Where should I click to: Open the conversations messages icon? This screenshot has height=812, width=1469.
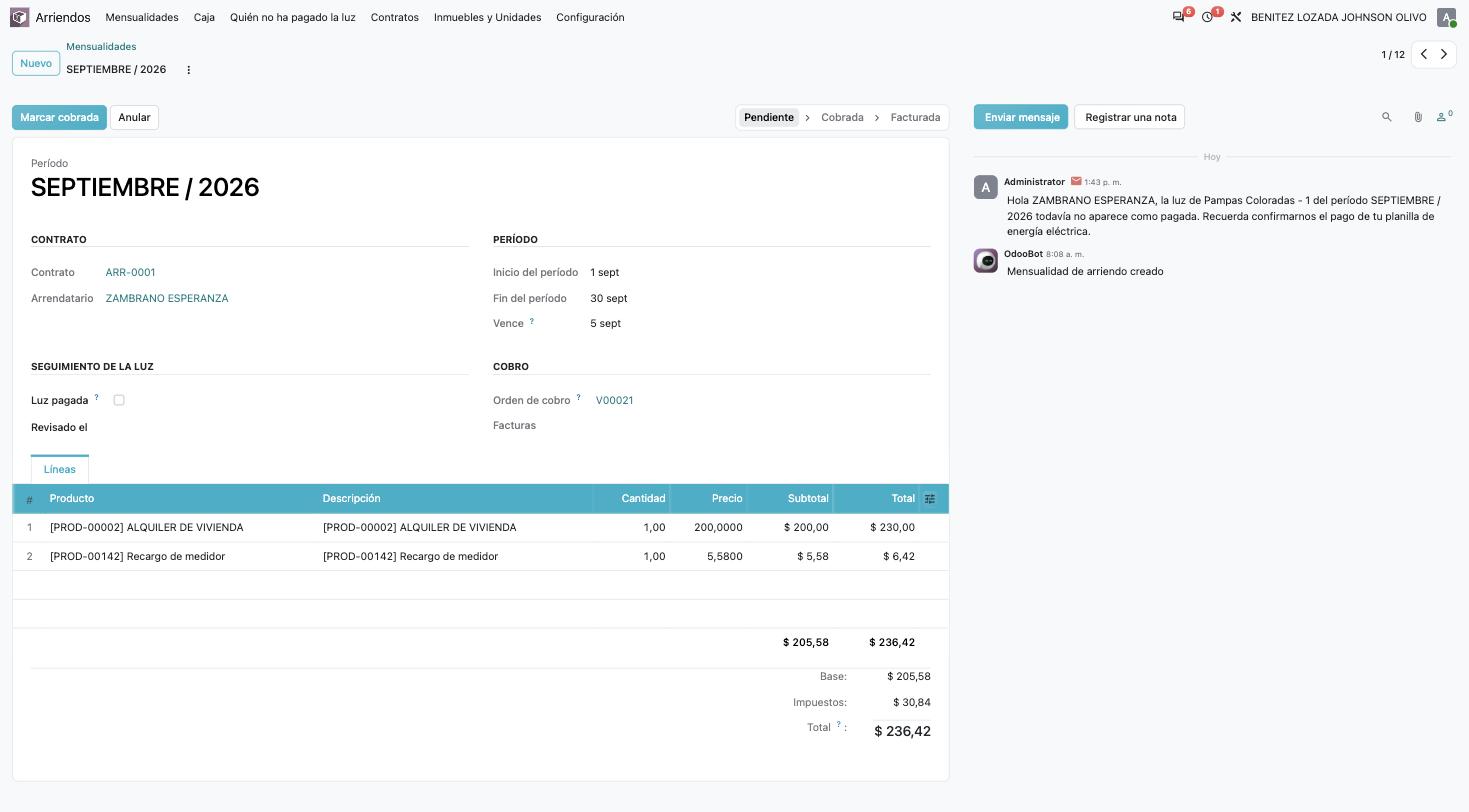coord(1178,17)
